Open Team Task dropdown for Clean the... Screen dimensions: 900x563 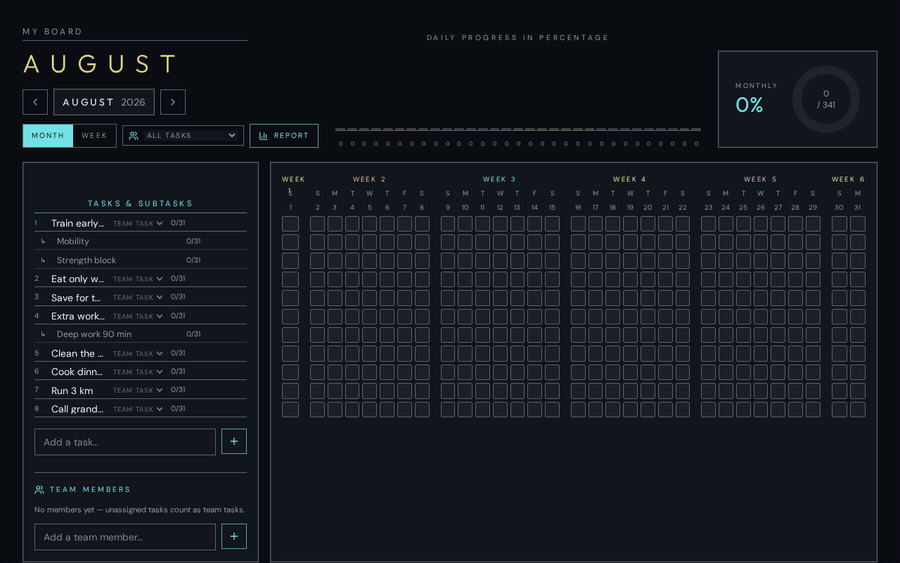(138, 354)
